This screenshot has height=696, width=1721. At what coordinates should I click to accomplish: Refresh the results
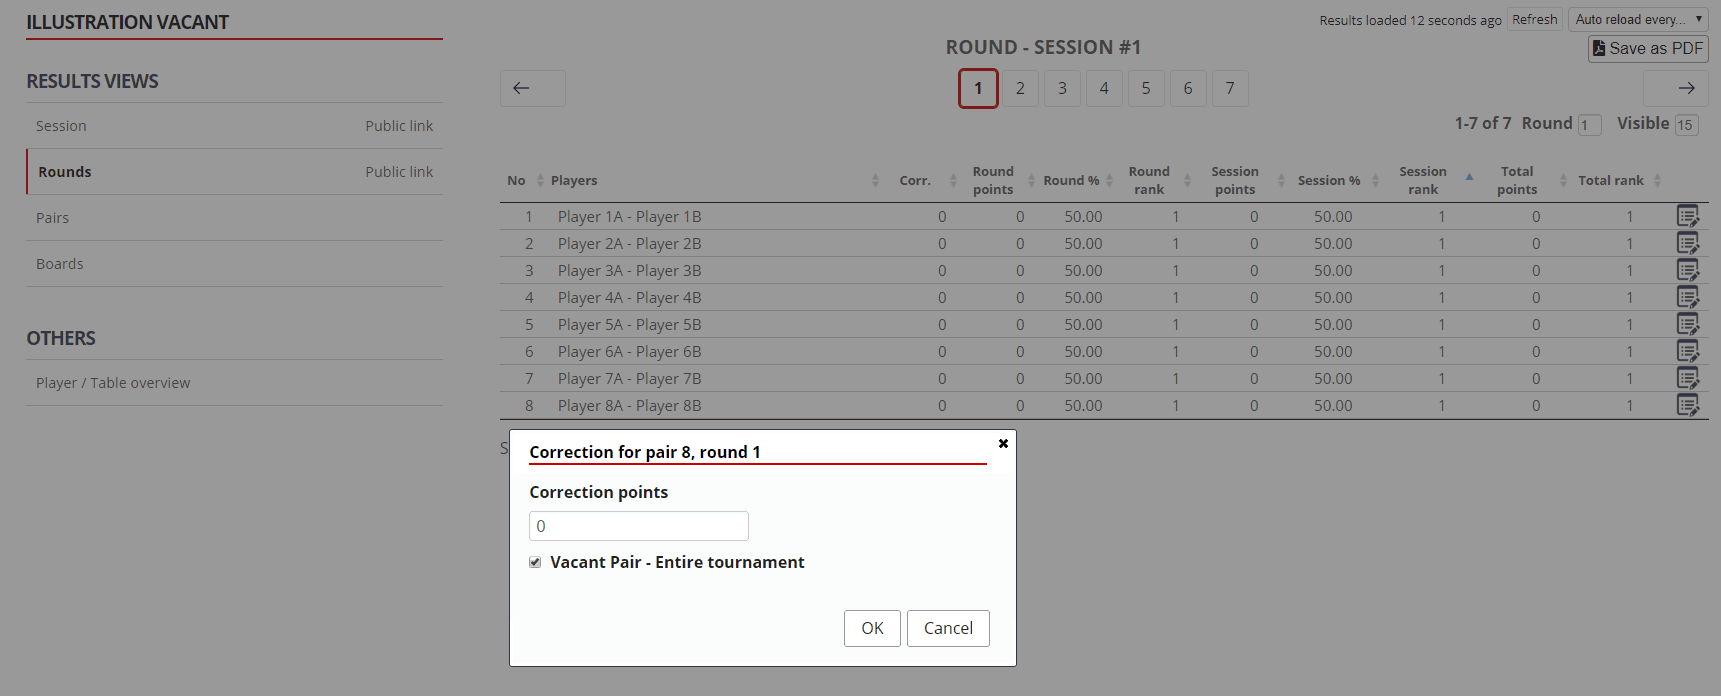[x=1534, y=19]
